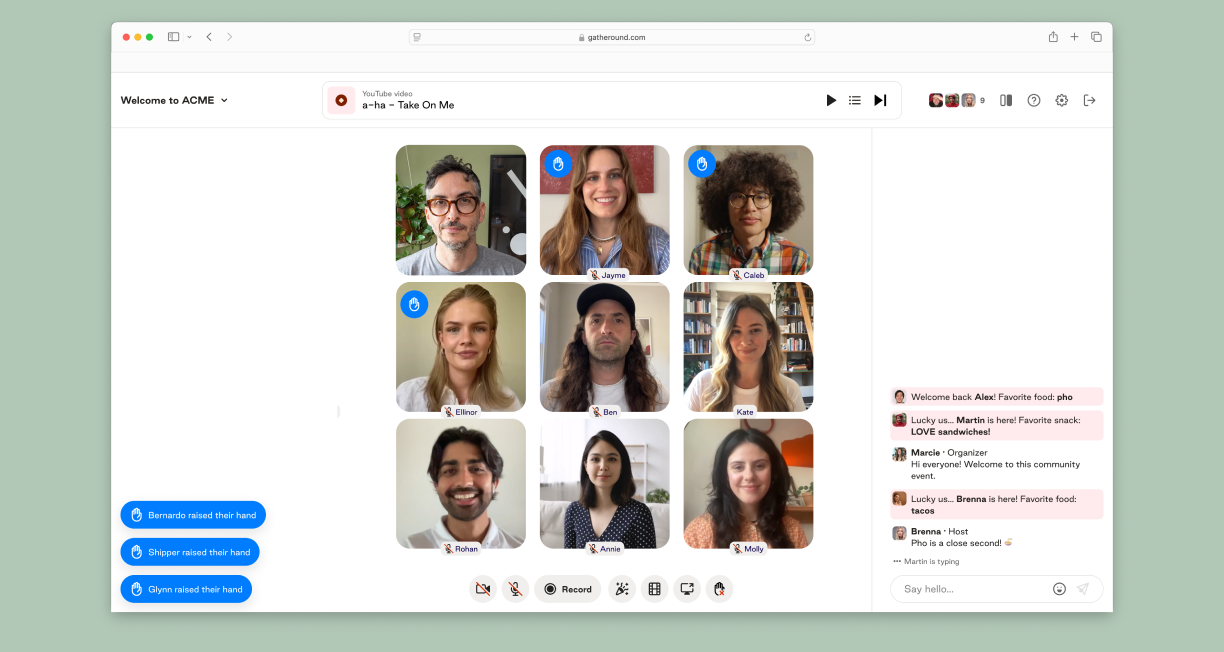
Task: Start recording with the Record button
Action: [568, 589]
